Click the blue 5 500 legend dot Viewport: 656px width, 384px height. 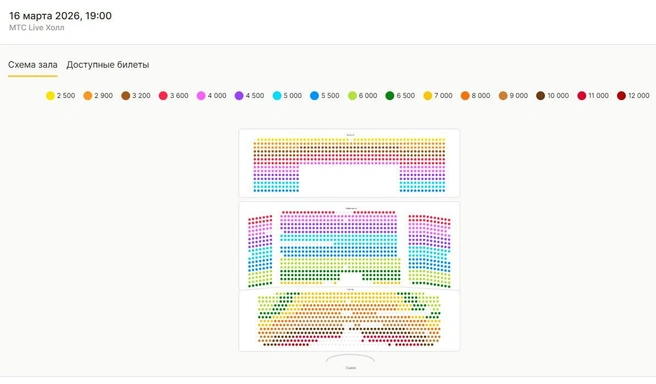pyautogui.click(x=315, y=96)
